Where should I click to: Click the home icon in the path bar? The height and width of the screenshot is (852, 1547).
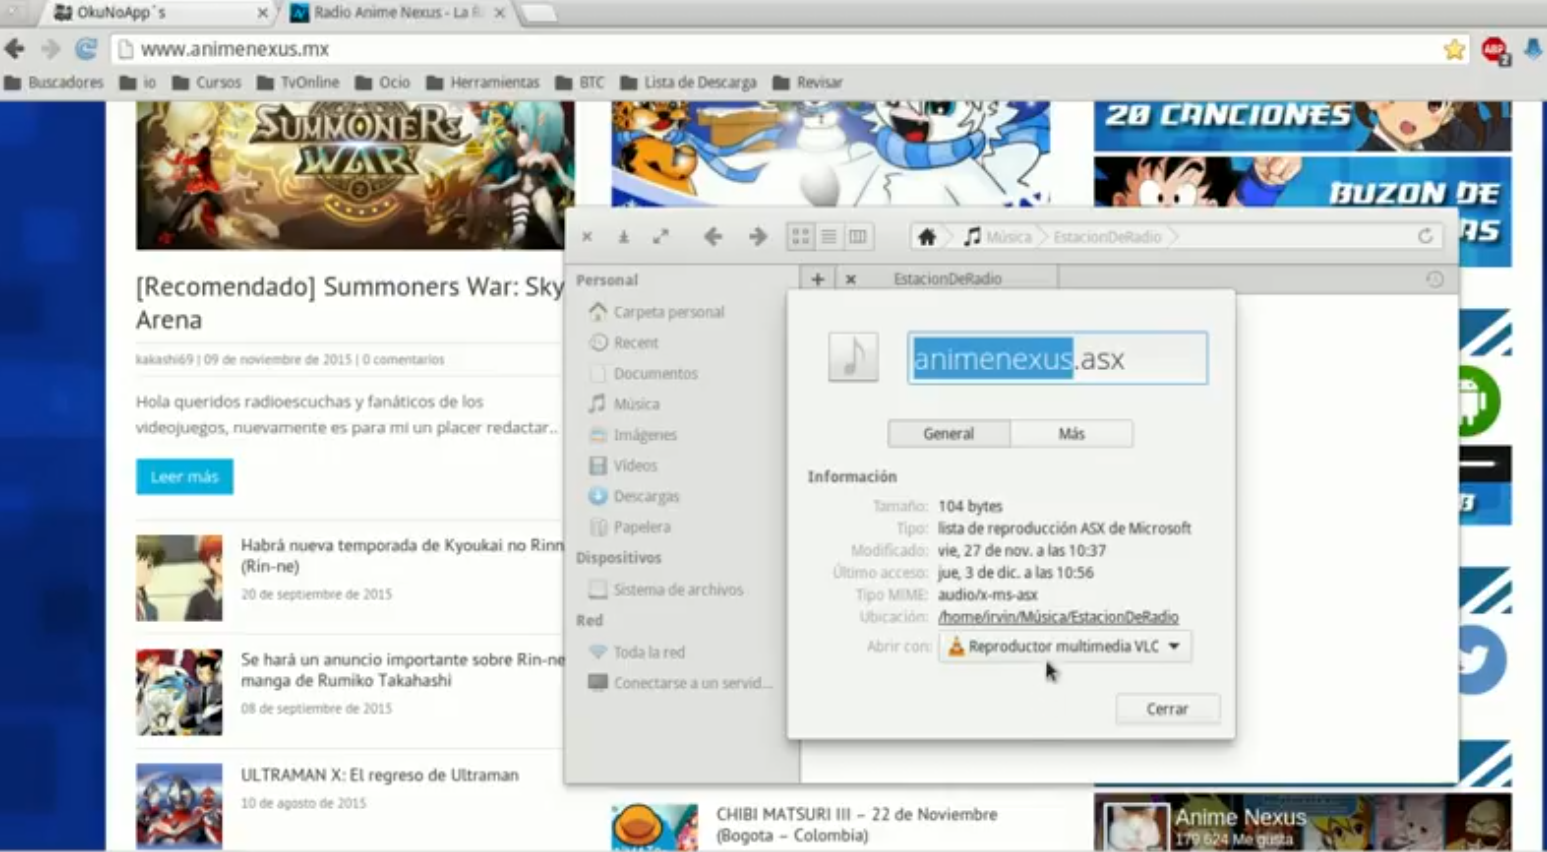[x=927, y=237]
